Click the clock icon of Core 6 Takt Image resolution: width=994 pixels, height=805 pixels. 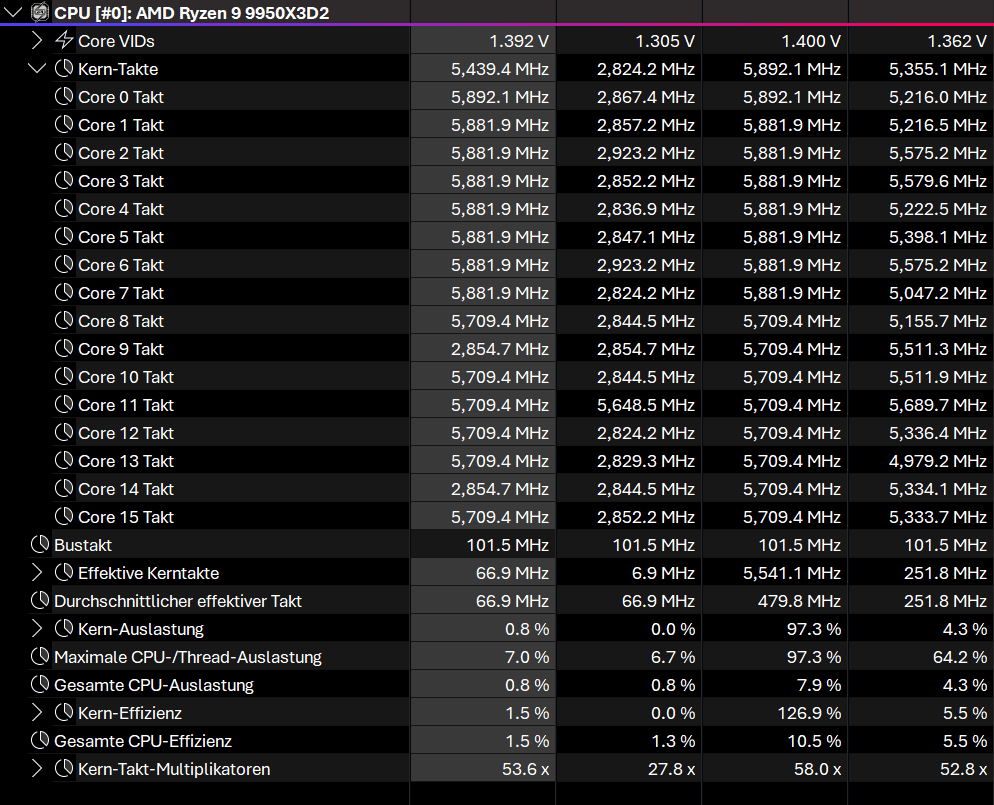click(64, 264)
